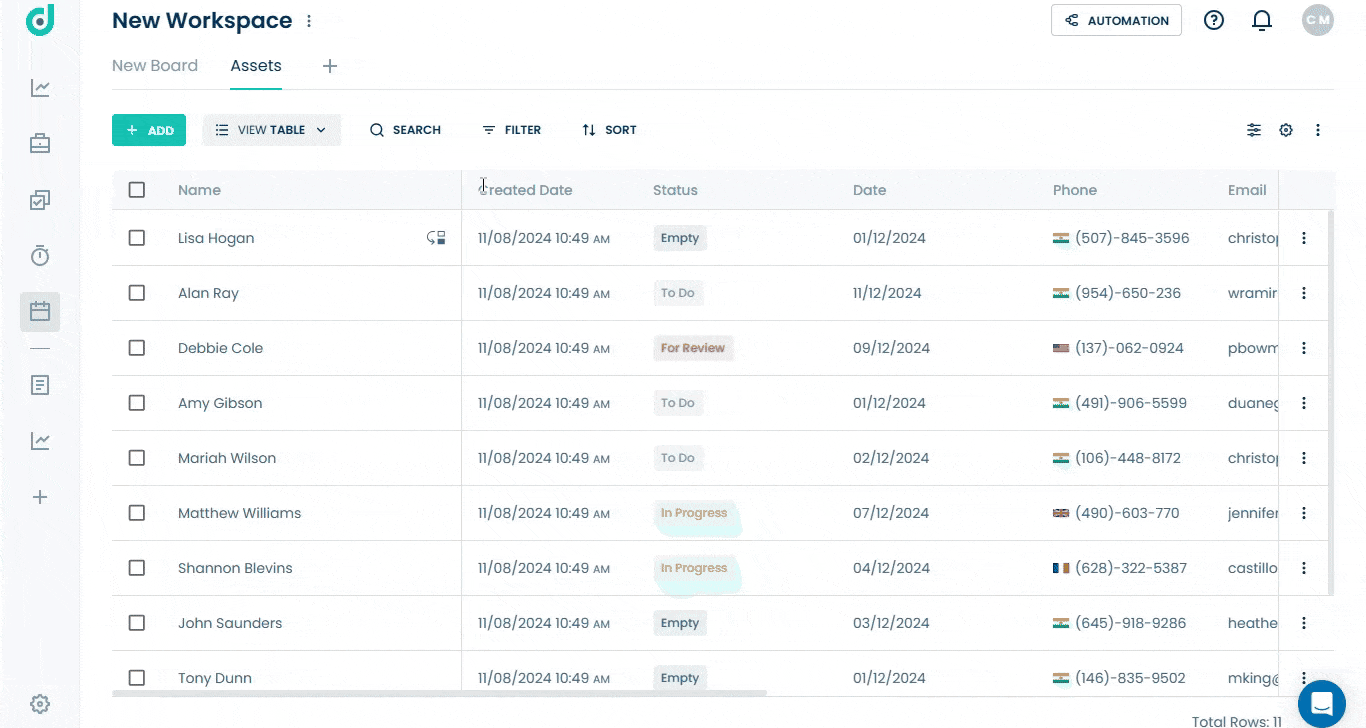Open the row menu for John Saunders
The width and height of the screenshot is (1366, 728).
pos(1304,623)
